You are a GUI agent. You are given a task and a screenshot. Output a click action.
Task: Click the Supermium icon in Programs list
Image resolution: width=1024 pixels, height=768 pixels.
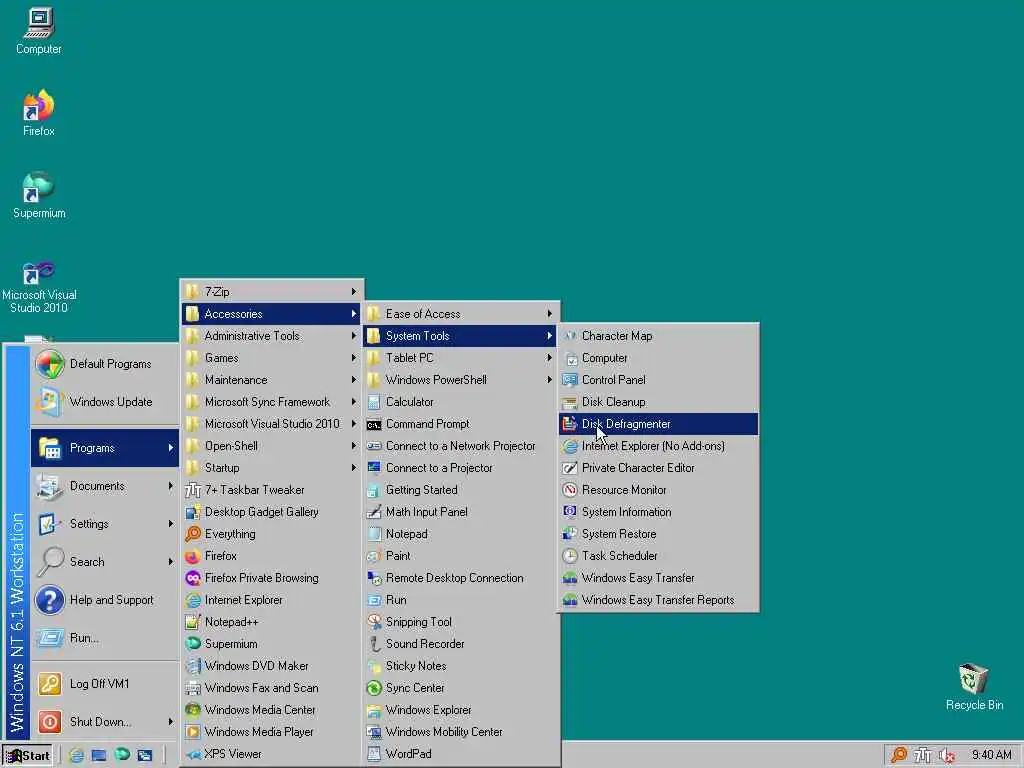[193, 644]
